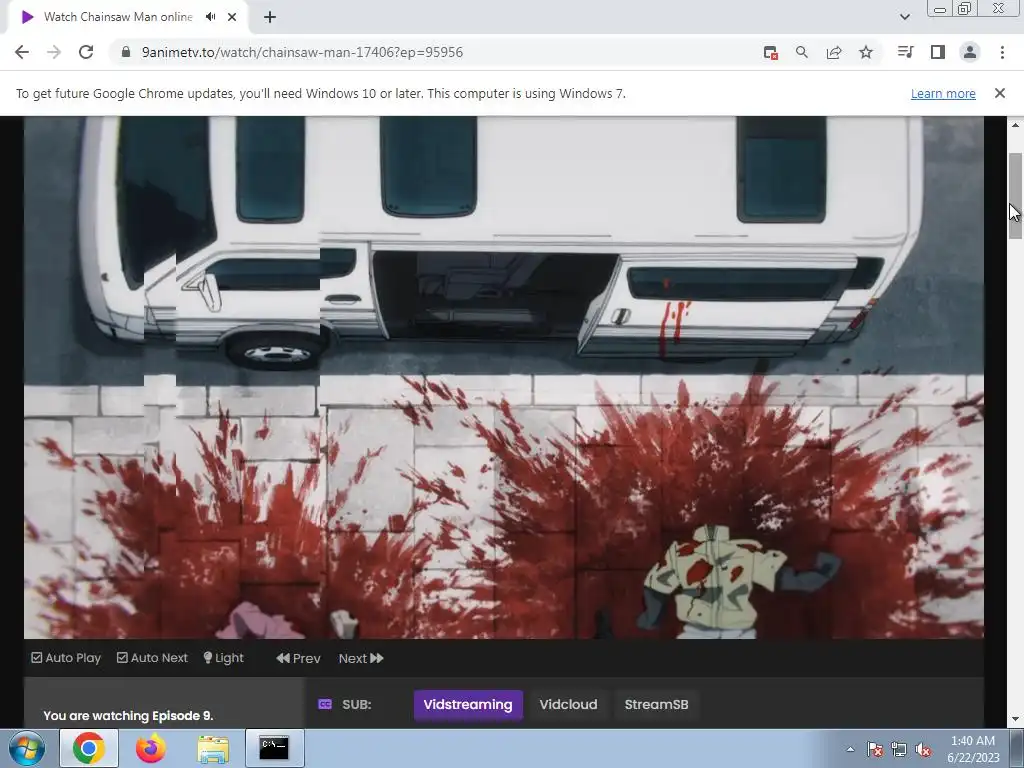Share this page icon
The width and height of the screenshot is (1024, 768).
coord(834,52)
